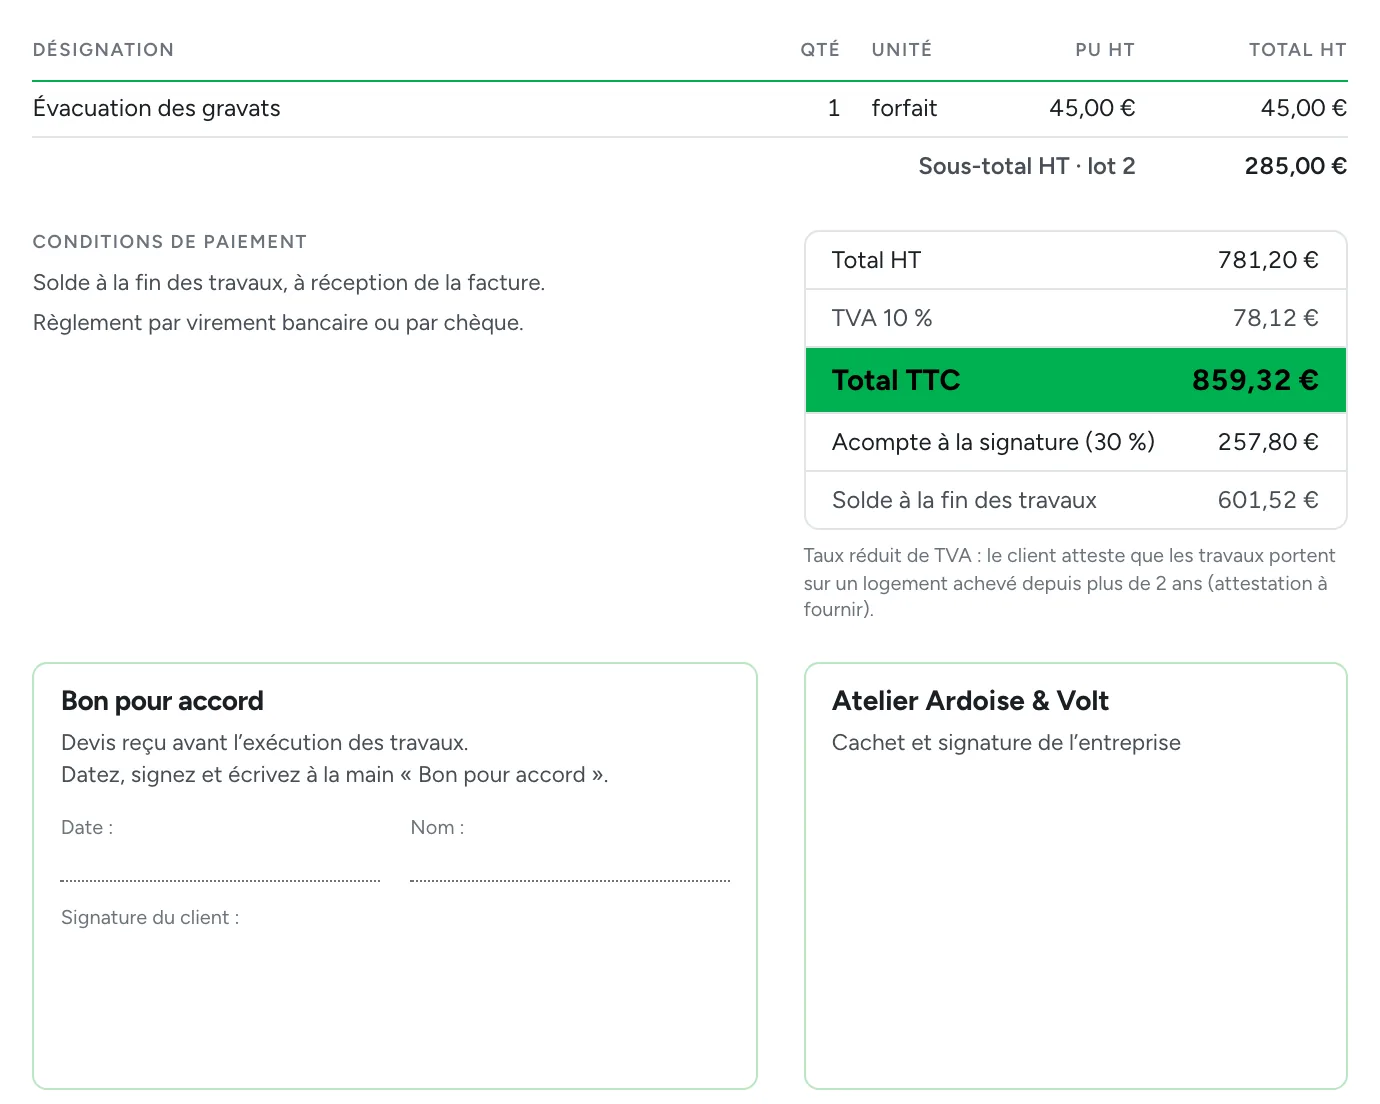Click the QTÉ column header
Screen dimensions: 1380x1104
click(820, 50)
